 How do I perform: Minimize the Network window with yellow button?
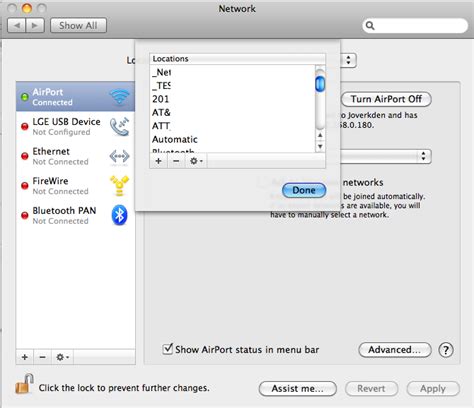27,8
